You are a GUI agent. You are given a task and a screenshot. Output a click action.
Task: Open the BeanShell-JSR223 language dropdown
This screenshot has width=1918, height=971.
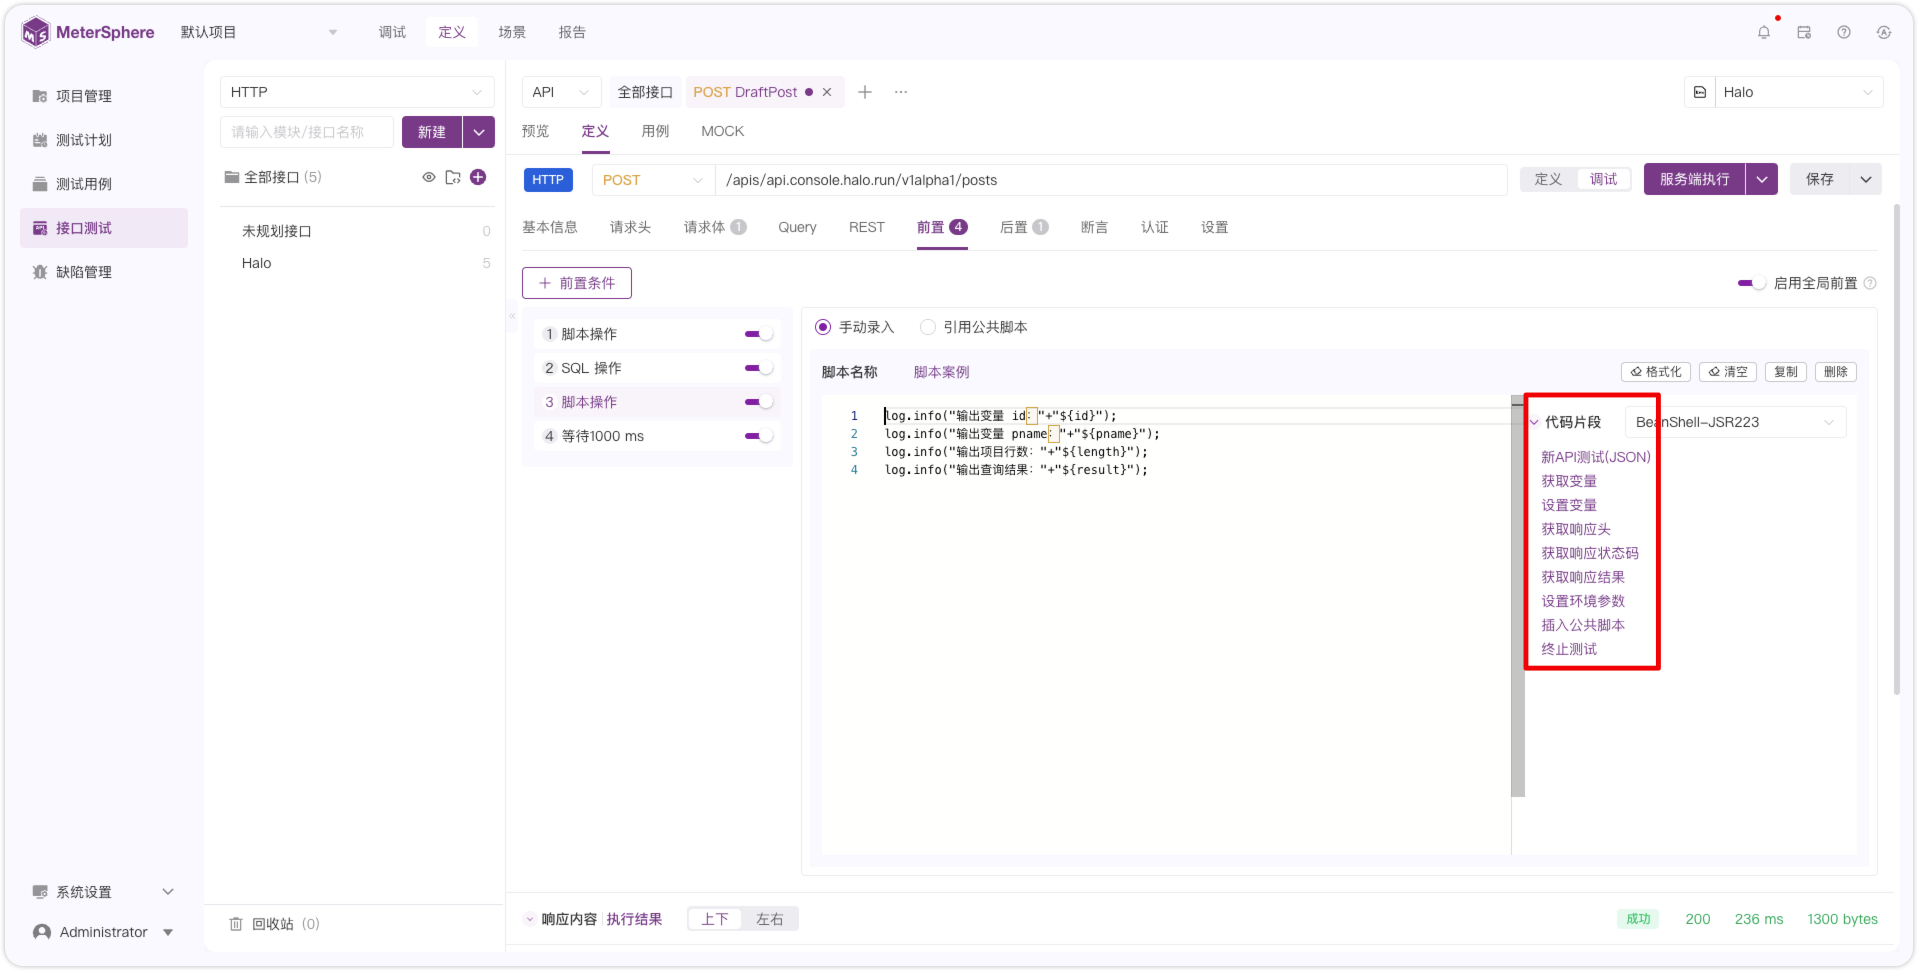click(1735, 422)
